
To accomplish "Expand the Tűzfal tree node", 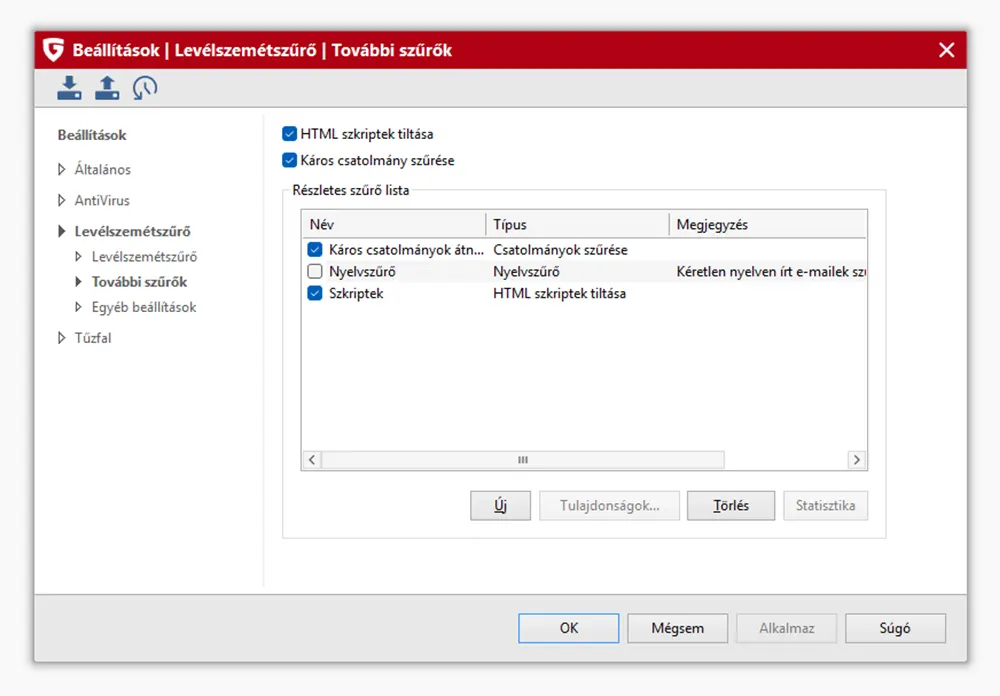I will (62, 338).
